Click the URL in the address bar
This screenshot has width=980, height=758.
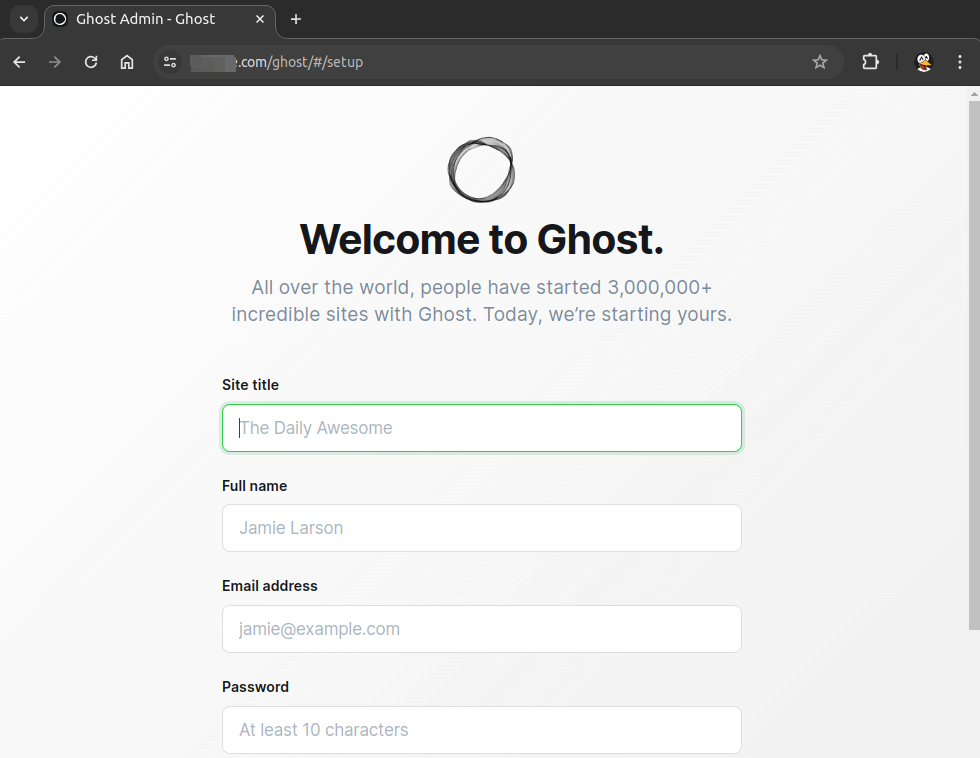coord(300,62)
